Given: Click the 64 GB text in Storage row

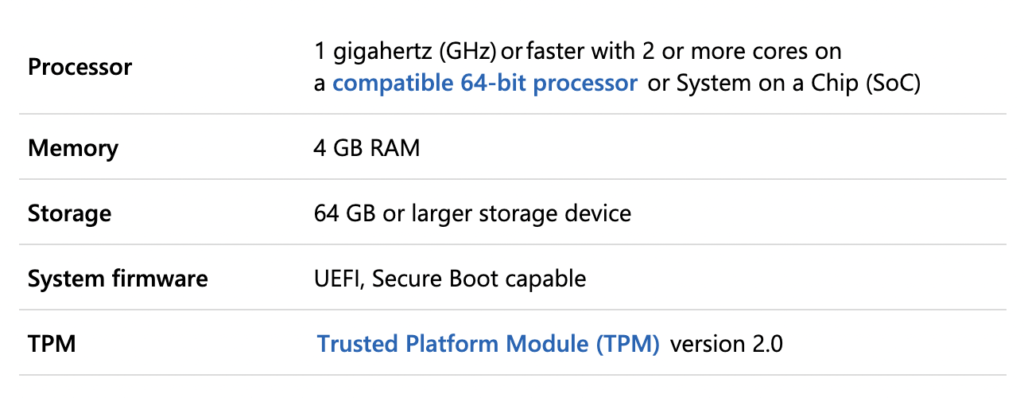Looking at the screenshot, I should [x=346, y=214].
